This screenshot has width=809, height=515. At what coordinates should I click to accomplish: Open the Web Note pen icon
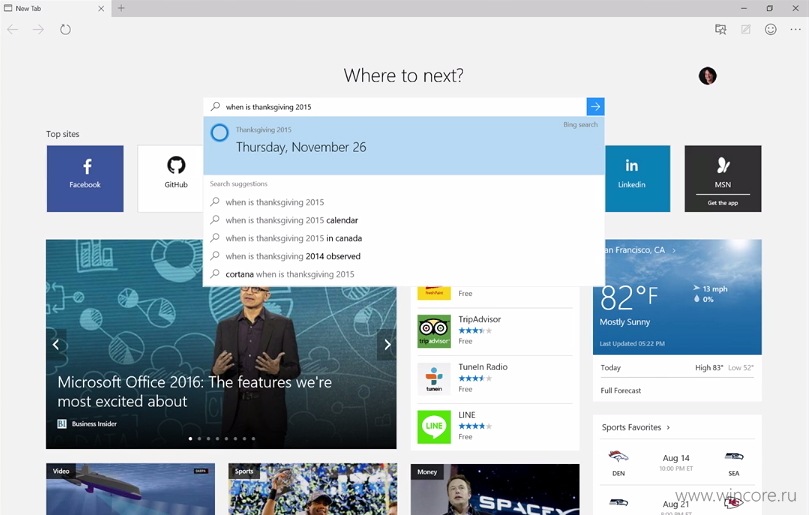[746, 29]
